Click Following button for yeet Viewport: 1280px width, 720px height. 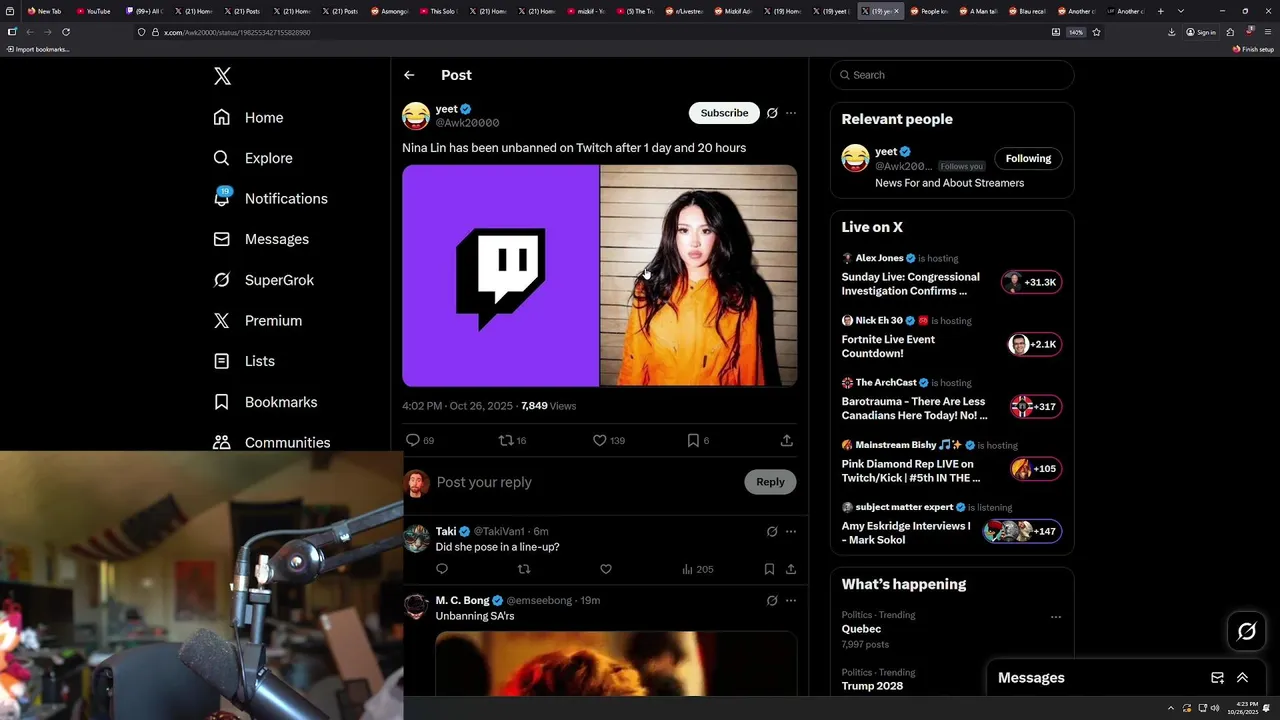pos(1028,158)
